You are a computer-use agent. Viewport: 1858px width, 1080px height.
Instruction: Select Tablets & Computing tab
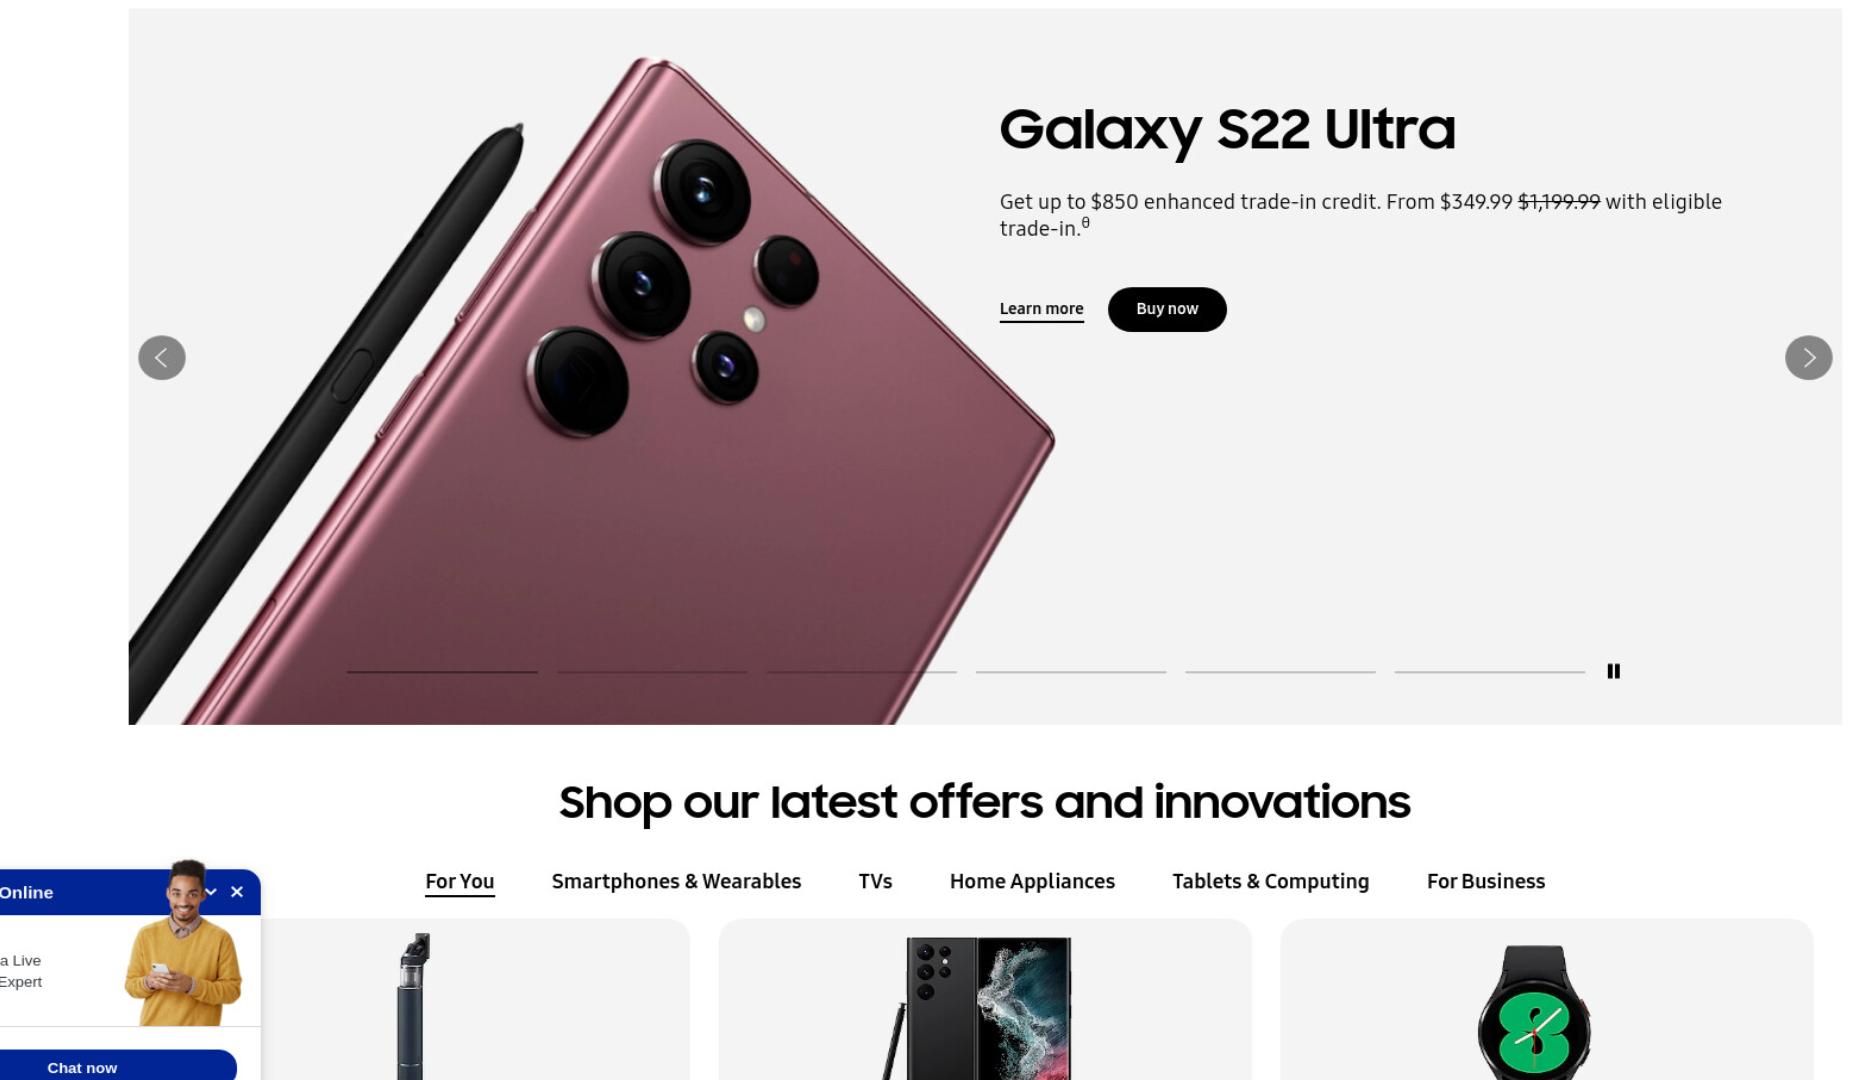[x=1270, y=882]
